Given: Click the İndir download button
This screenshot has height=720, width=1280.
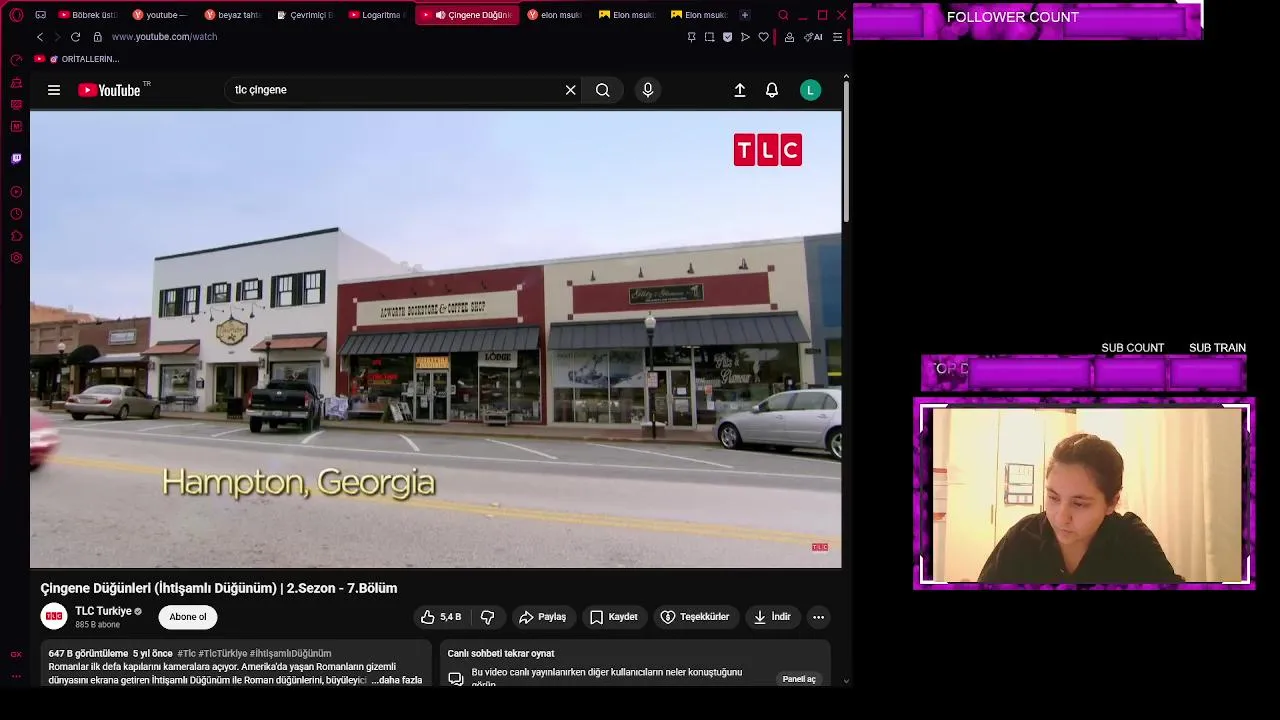Looking at the screenshot, I should (x=772, y=617).
